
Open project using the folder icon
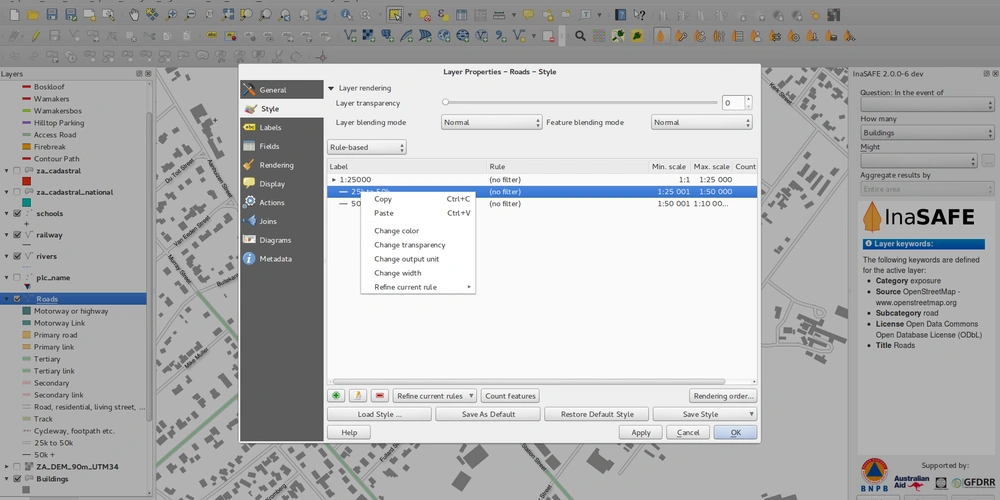click(x=33, y=15)
